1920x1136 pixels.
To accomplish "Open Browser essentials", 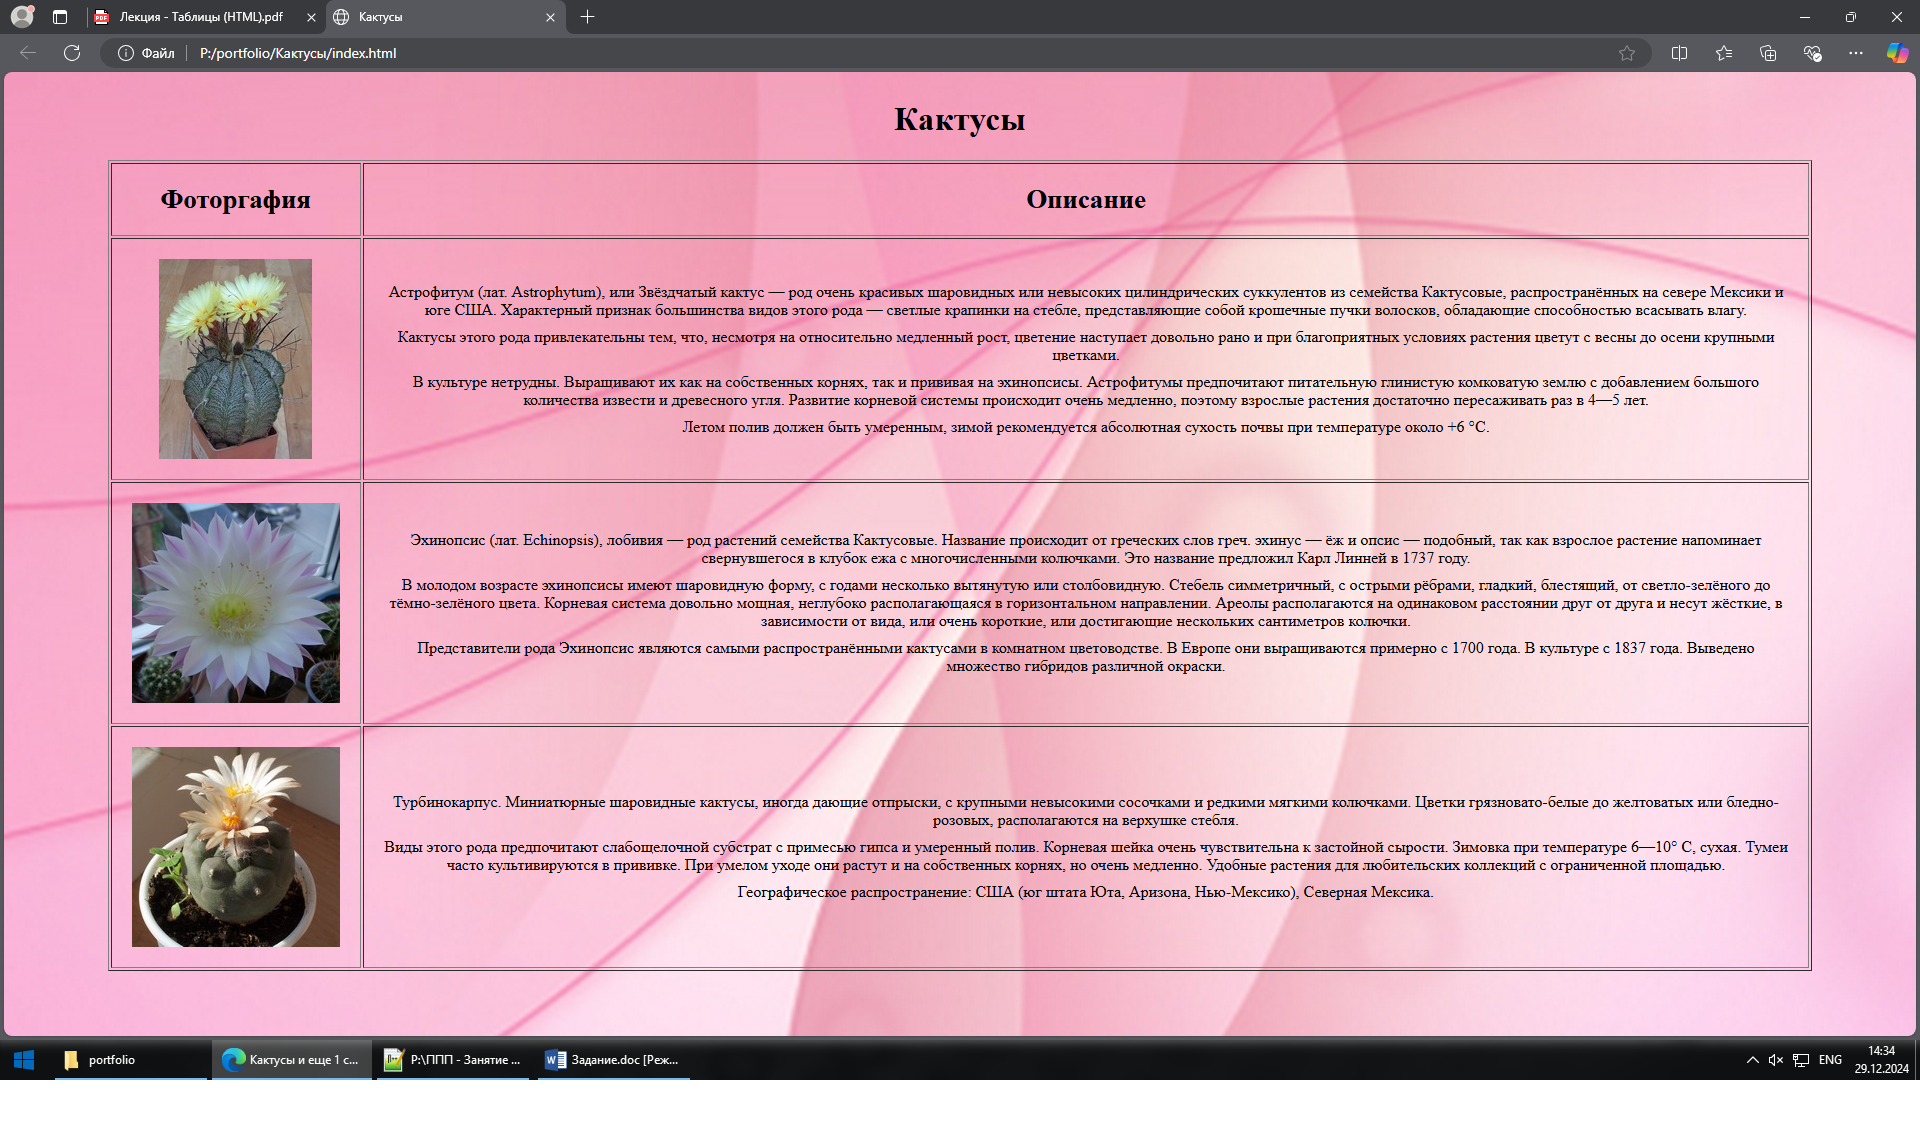I will coord(1812,53).
